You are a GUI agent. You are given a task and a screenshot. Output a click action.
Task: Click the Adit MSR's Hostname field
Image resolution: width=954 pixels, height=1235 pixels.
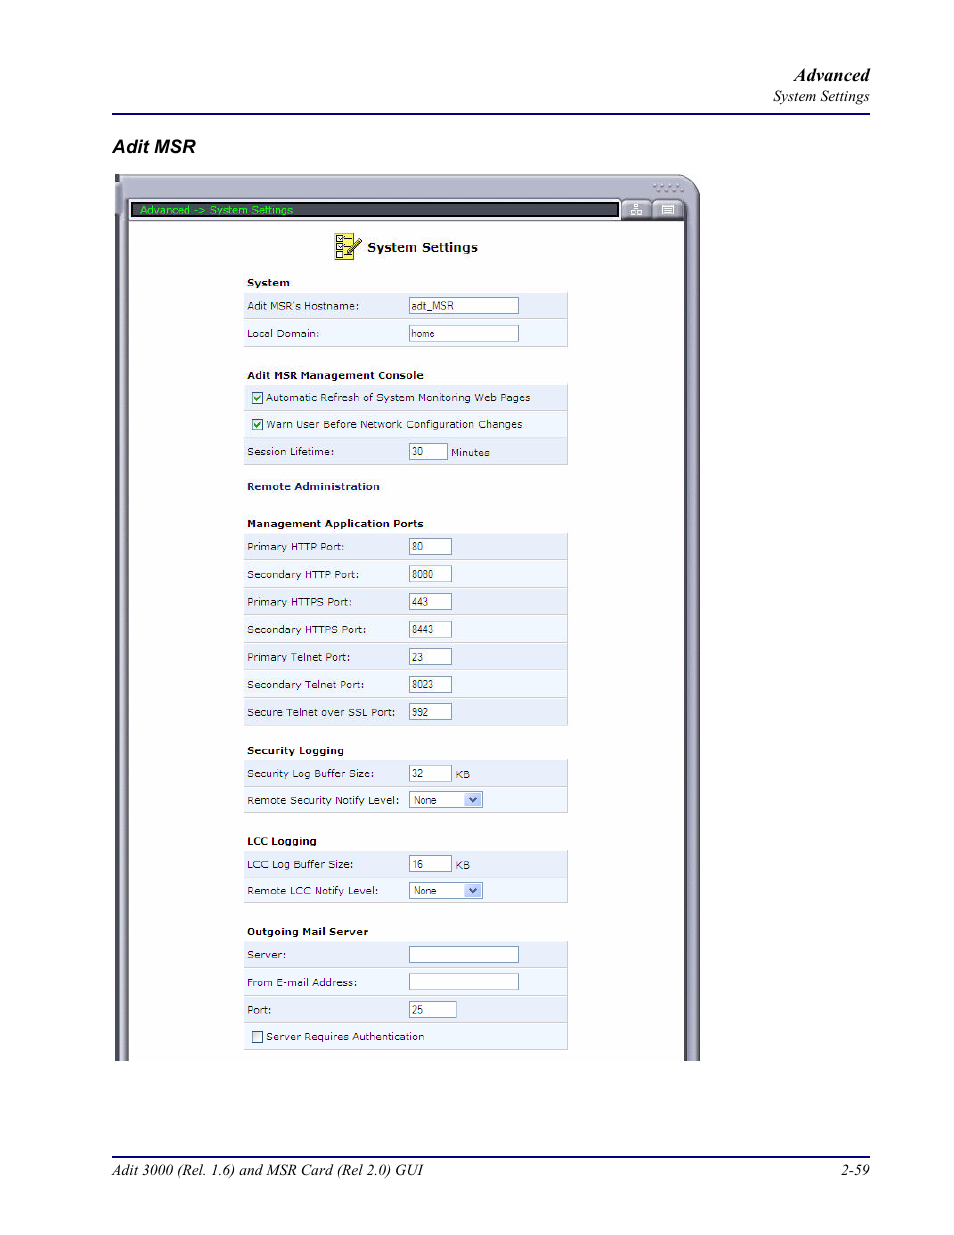point(464,306)
